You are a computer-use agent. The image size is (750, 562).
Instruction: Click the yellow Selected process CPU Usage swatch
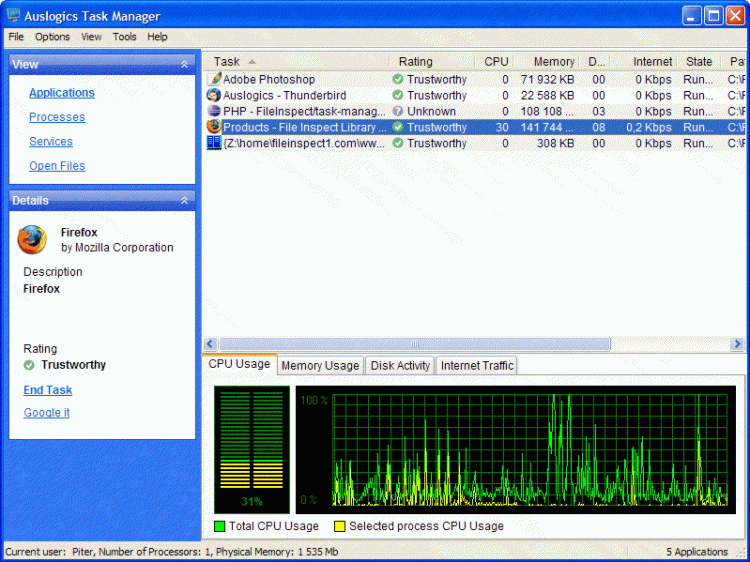point(339,527)
